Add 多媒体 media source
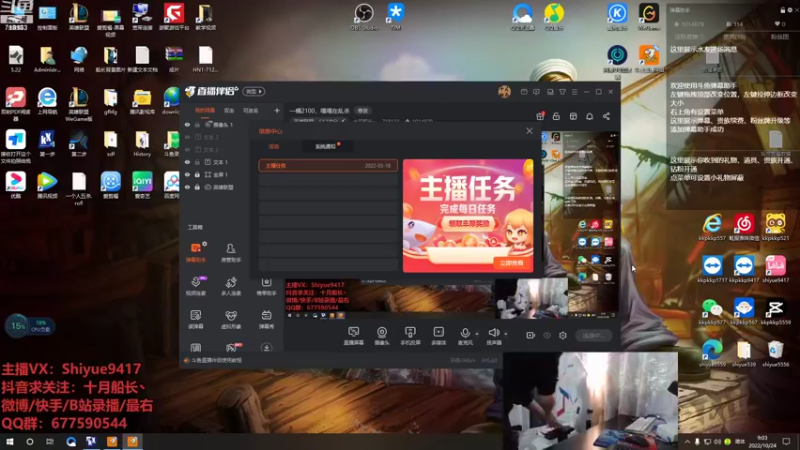The height and width of the screenshot is (450, 800). click(439, 336)
